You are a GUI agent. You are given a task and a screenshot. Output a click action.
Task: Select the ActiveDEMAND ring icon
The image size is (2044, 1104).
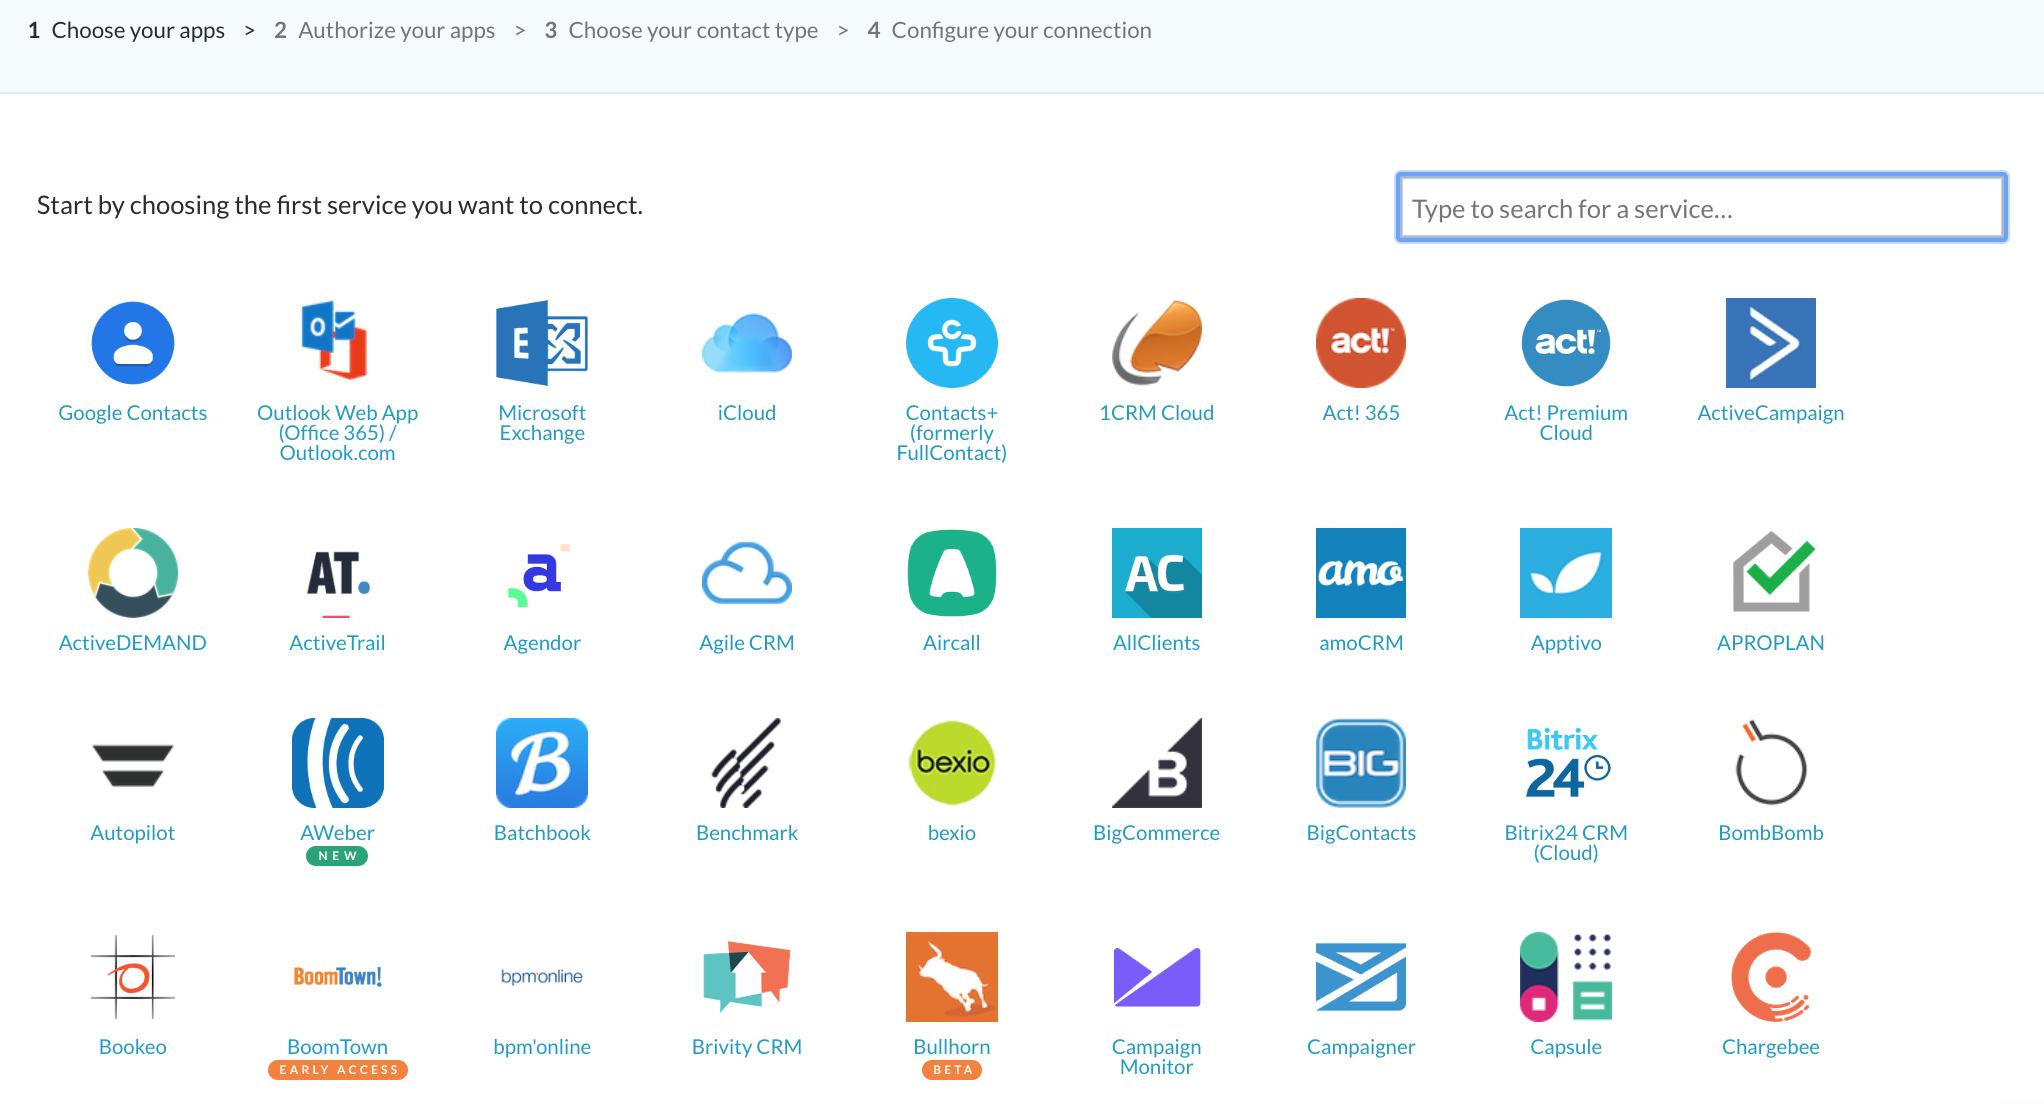pos(133,573)
